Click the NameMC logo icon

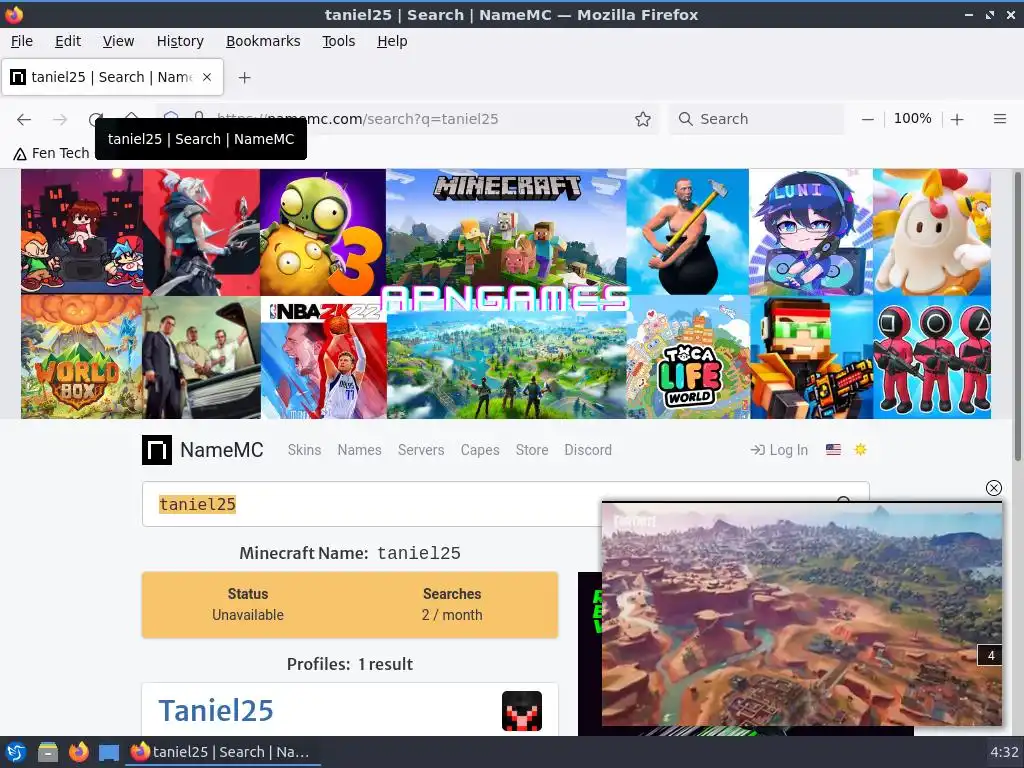[157, 450]
